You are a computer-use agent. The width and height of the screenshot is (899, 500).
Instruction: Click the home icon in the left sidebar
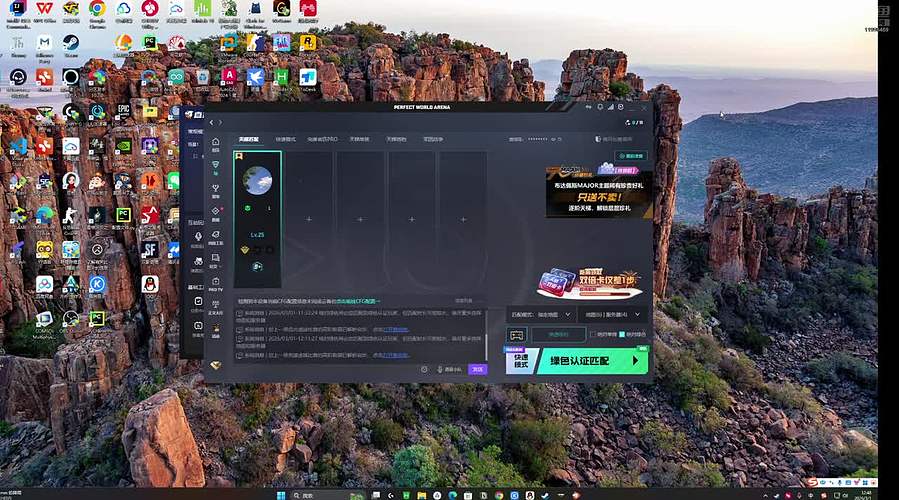click(215, 141)
